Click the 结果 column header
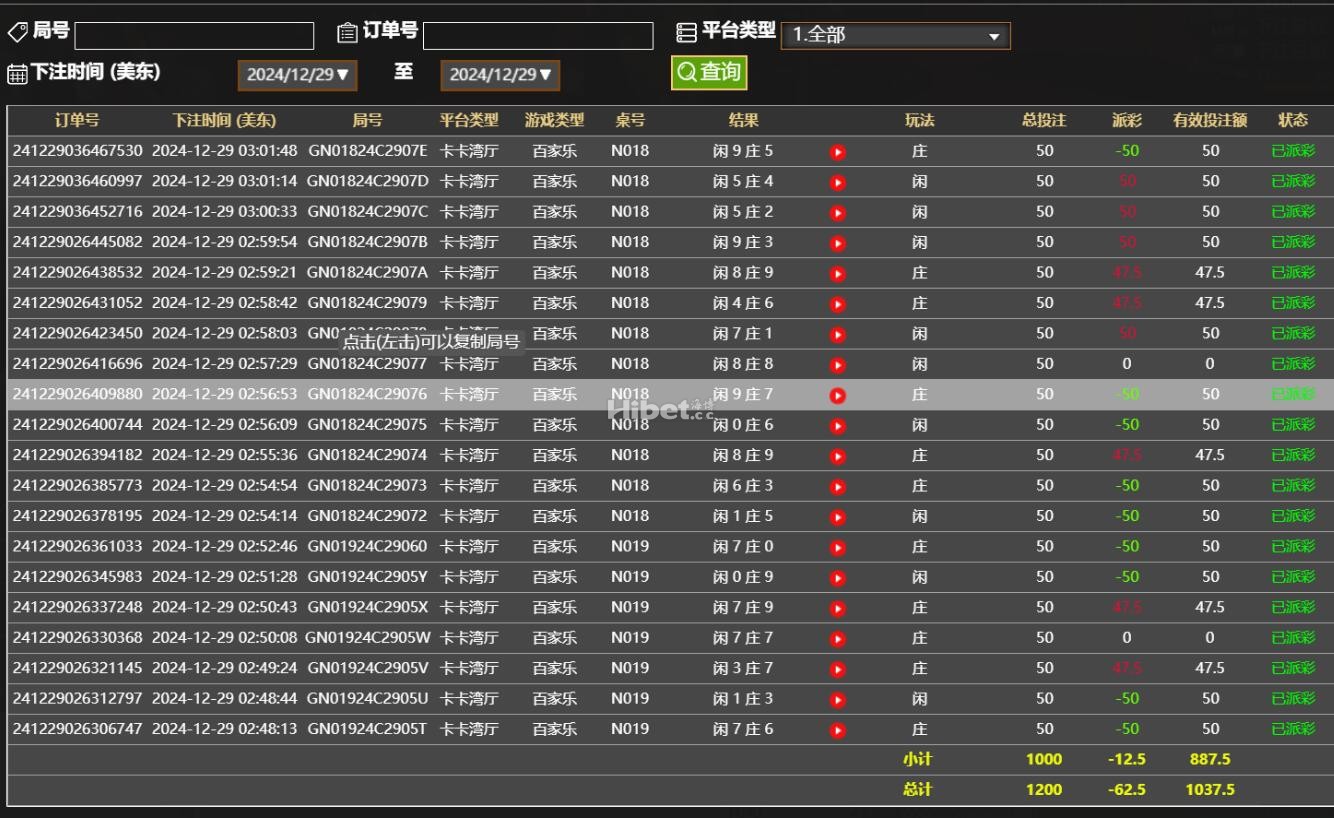This screenshot has width=1334, height=818. (x=743, y=120)
